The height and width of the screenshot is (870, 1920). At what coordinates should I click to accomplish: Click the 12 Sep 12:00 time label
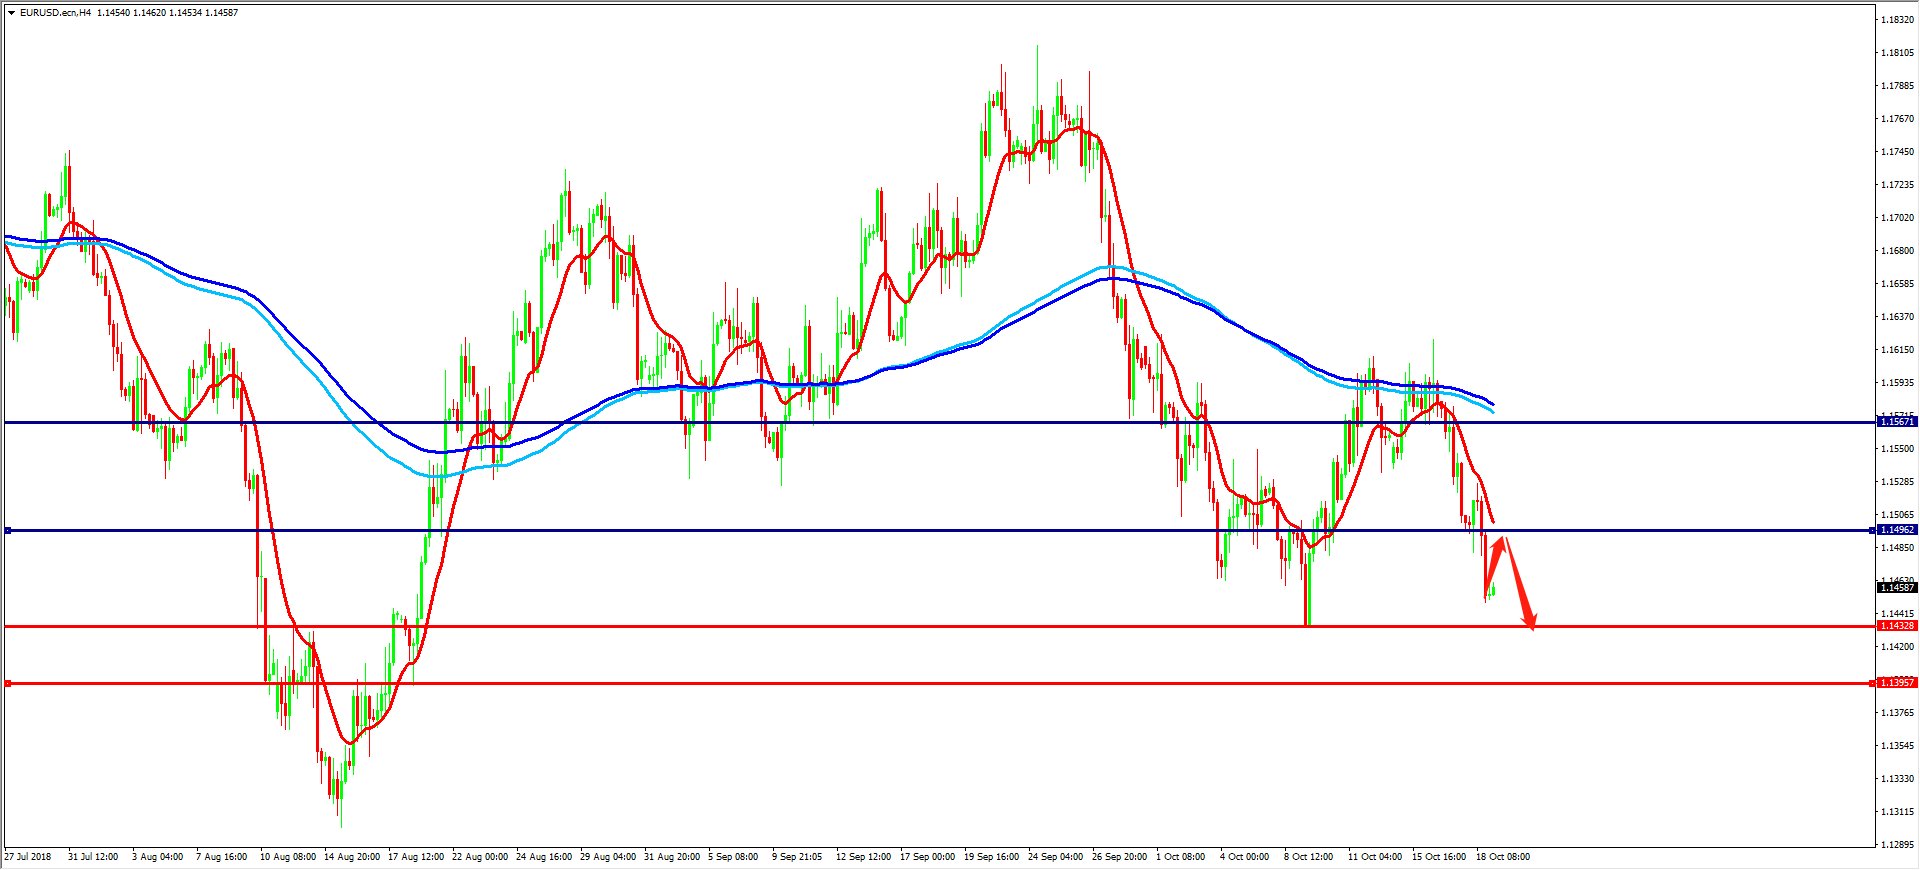[864, 857]
